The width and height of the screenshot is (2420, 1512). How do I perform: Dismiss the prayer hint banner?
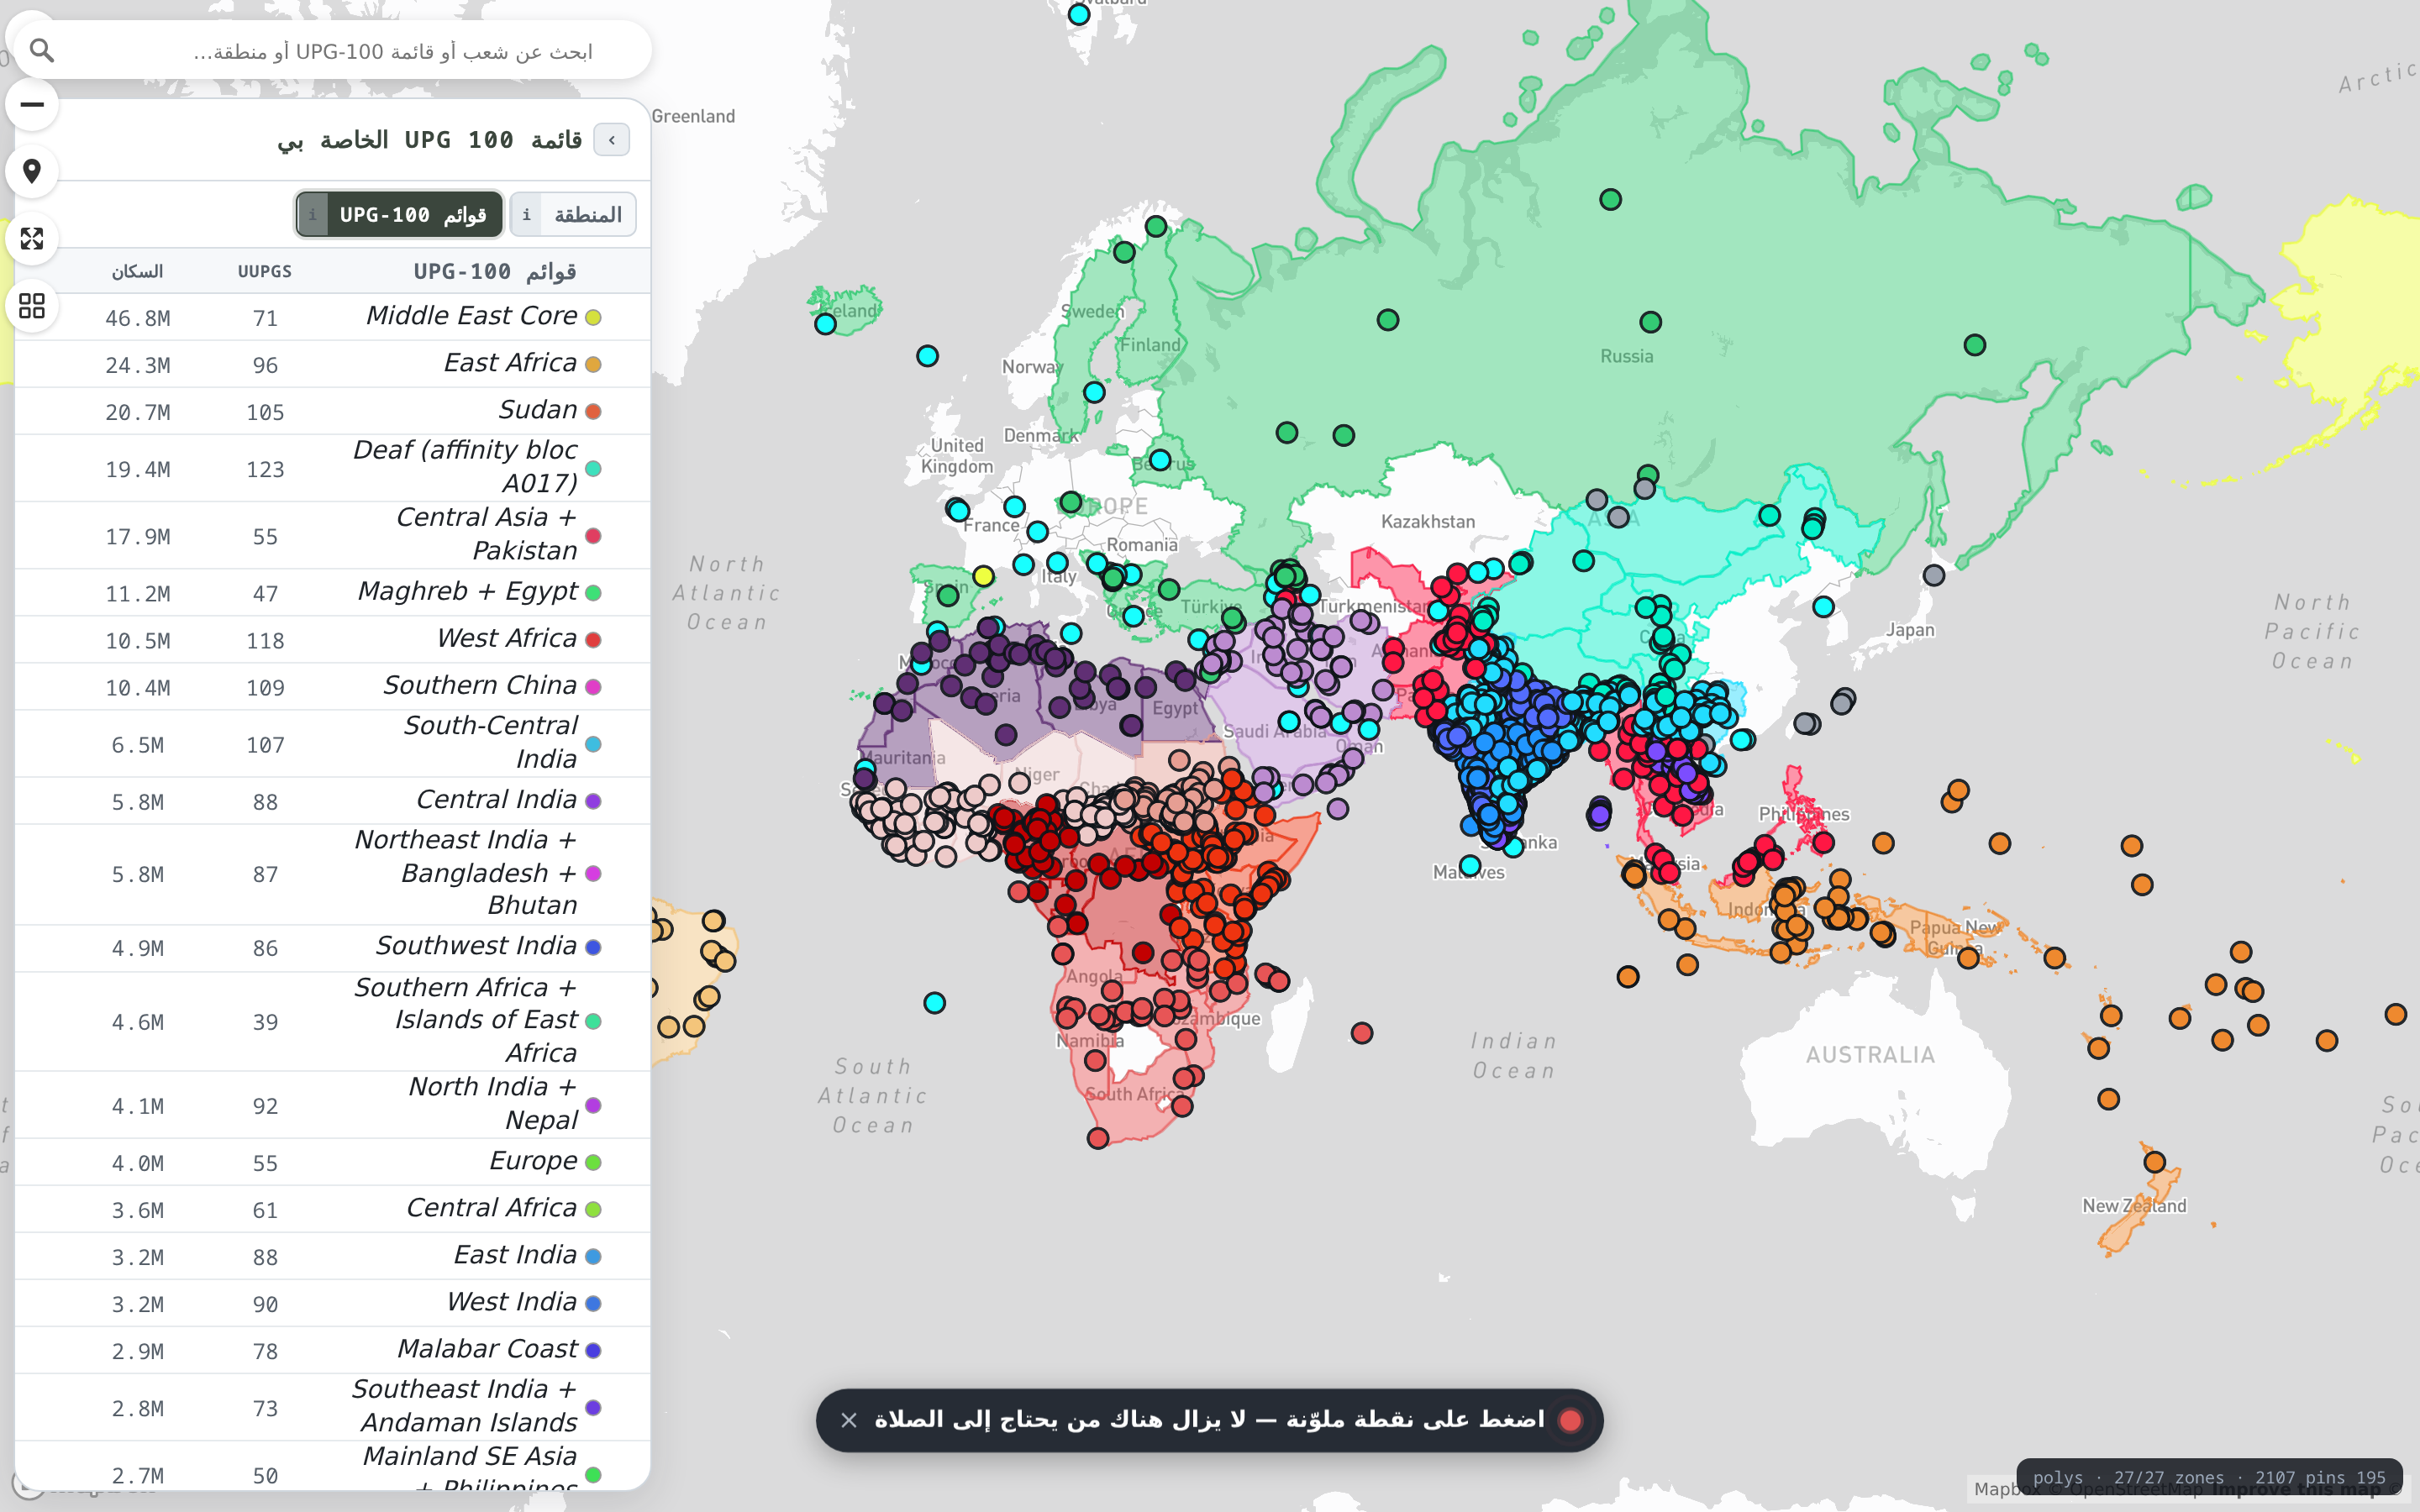(x=849, y=1420)
